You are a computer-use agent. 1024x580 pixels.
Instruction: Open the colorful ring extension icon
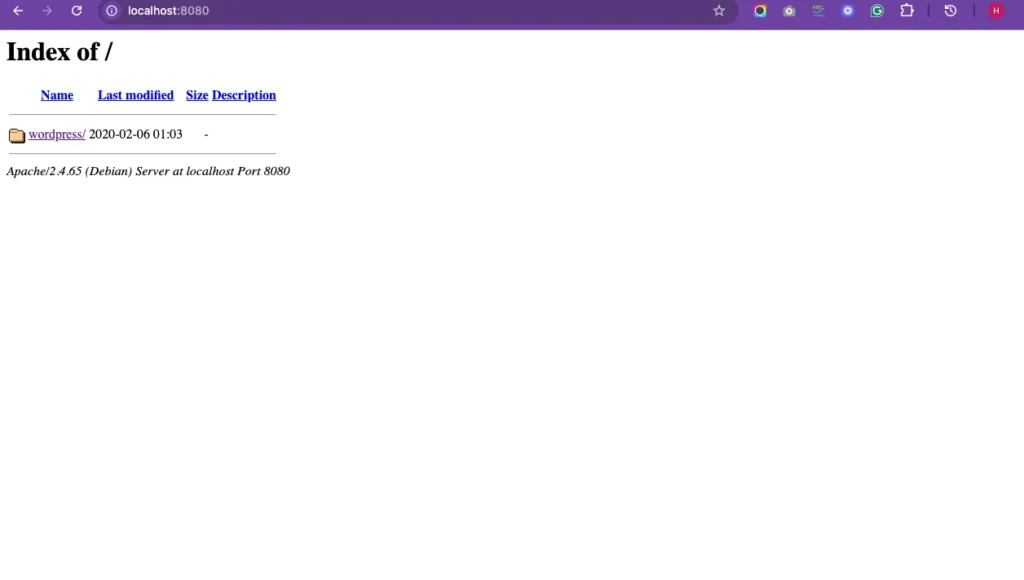pos(760,11)
